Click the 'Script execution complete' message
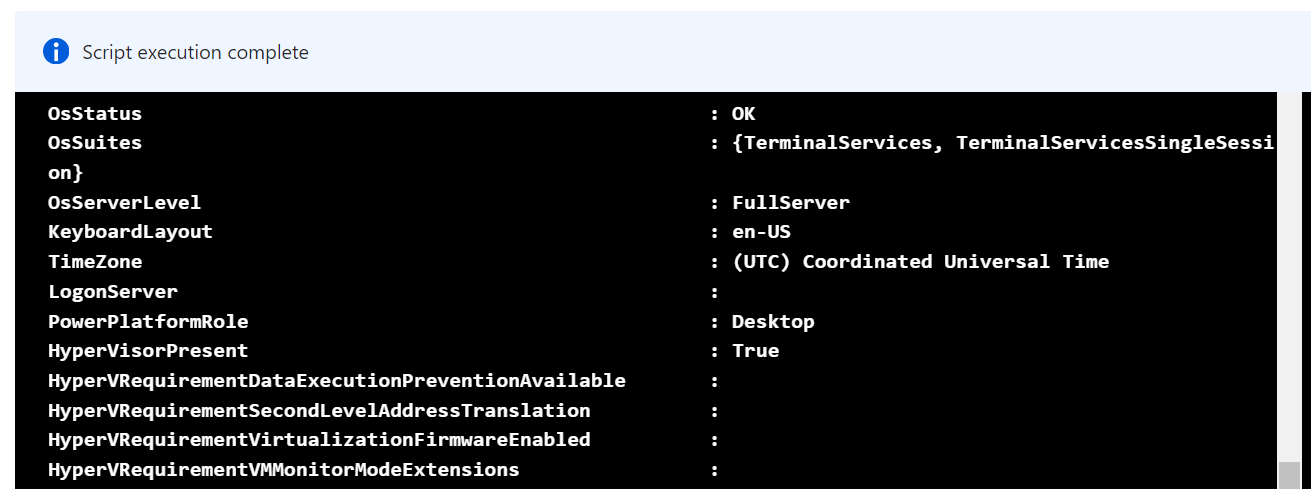The height and width of the screenshot is (489, 1311). tap(195, 53)
